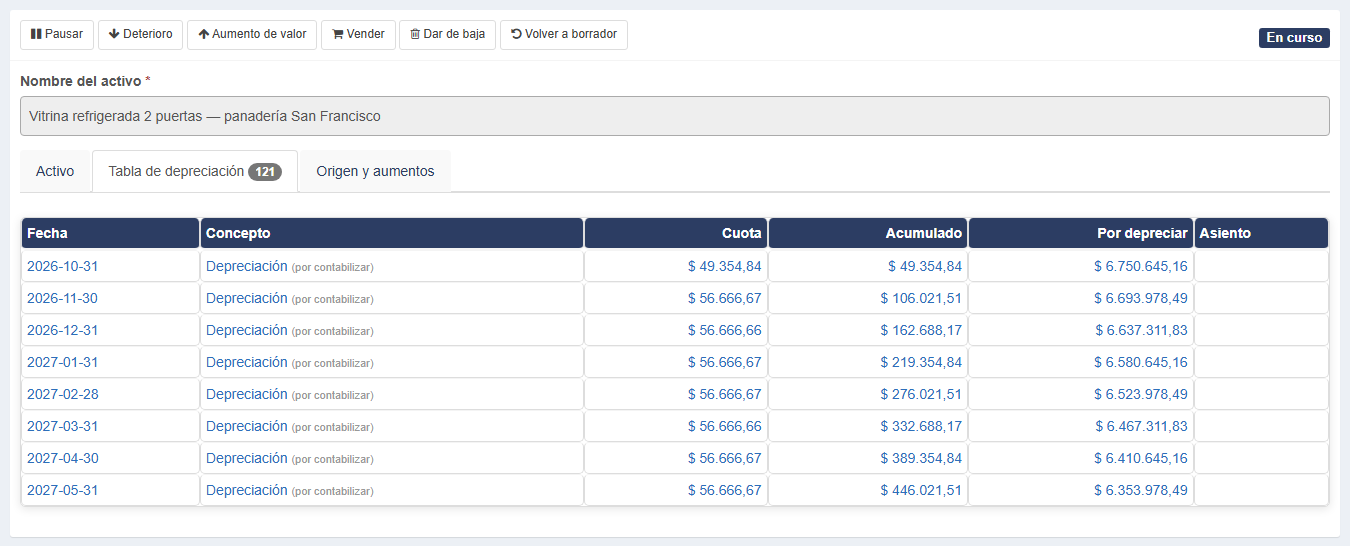The image size is (1350, 546).
Task: Click the acumulado $ 162.688,17
Action: point(921,330)
